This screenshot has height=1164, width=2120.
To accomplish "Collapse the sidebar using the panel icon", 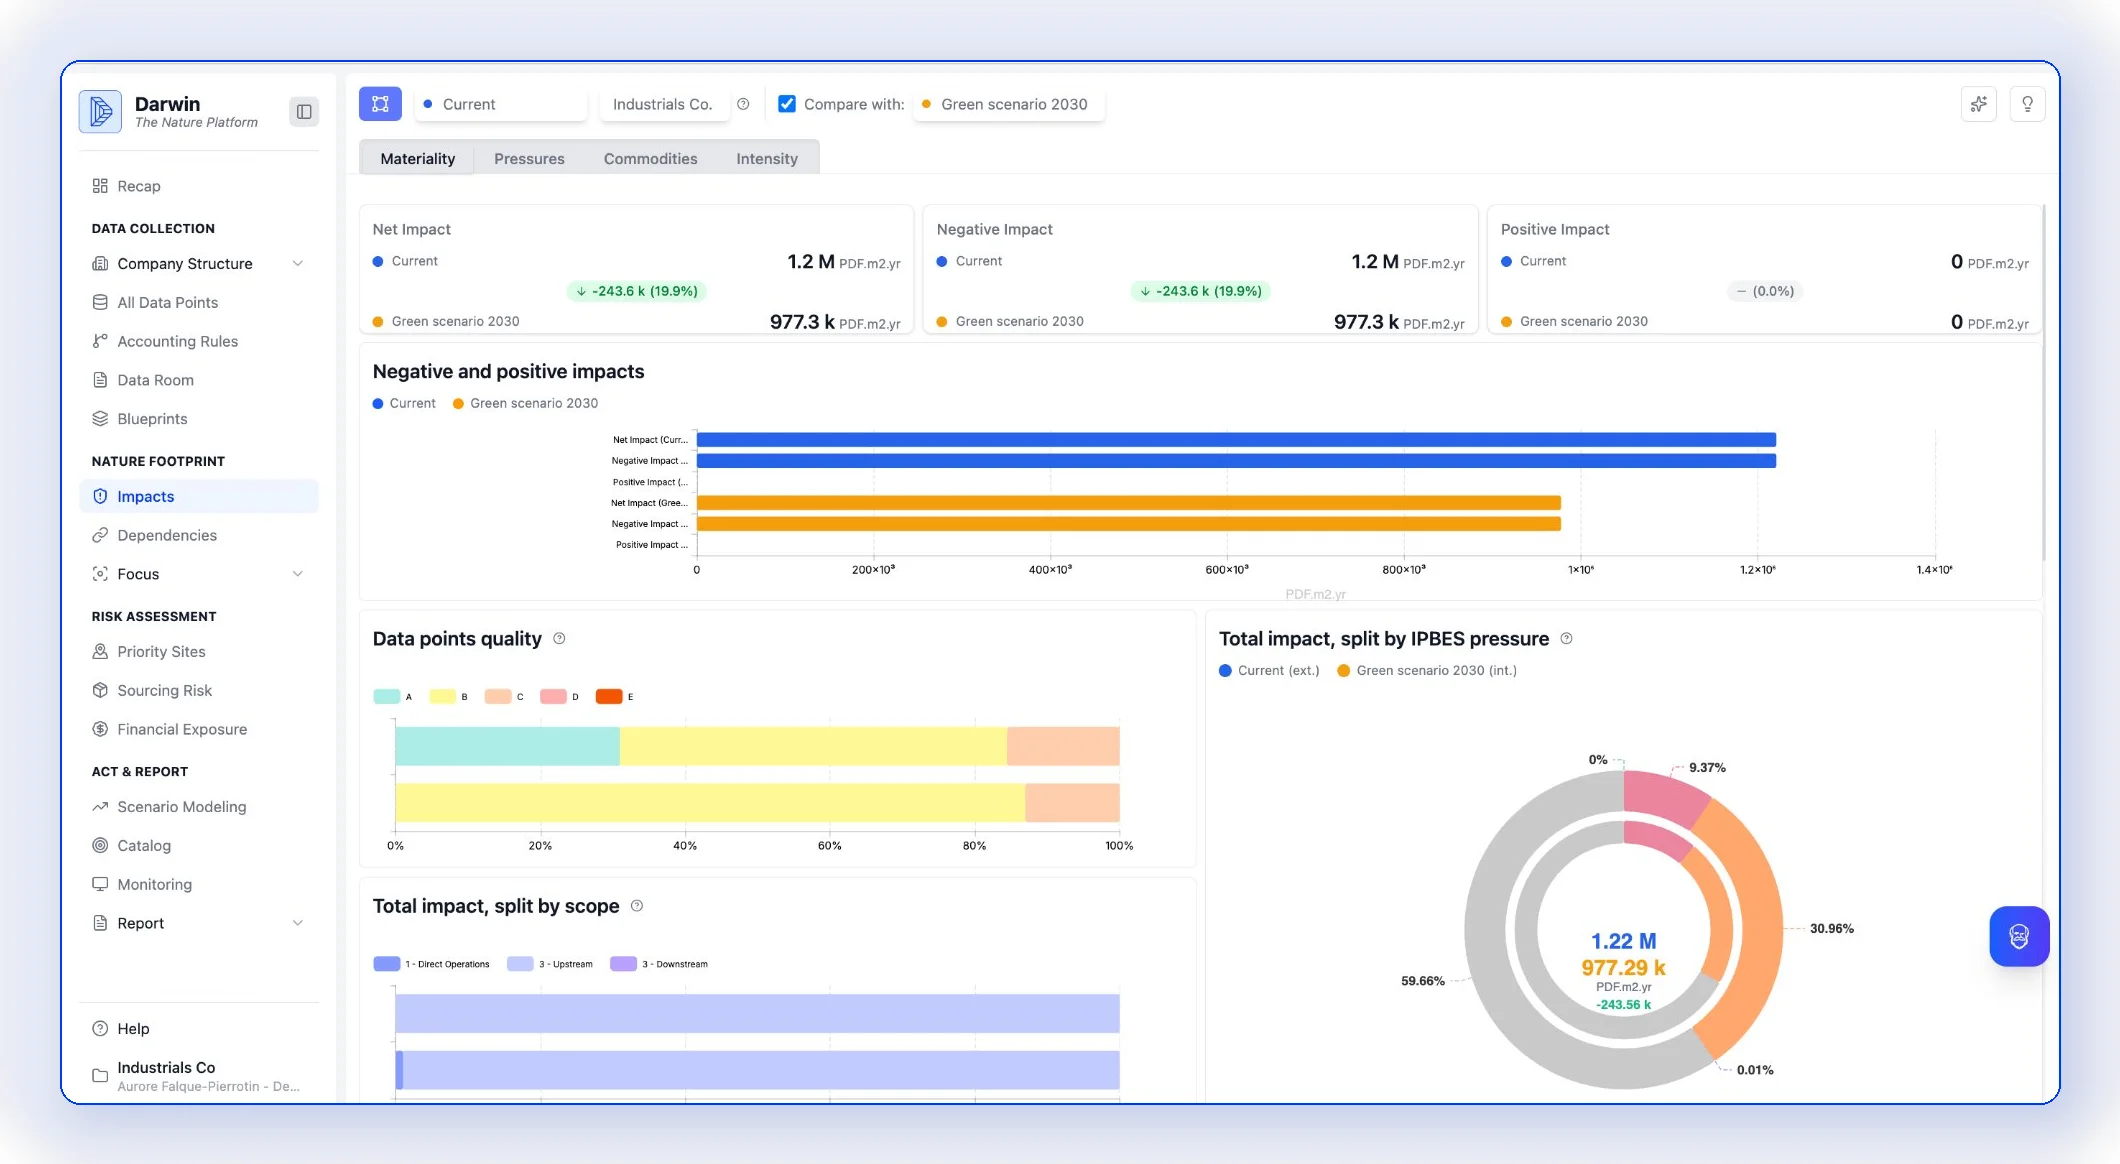I will [304, 111].
